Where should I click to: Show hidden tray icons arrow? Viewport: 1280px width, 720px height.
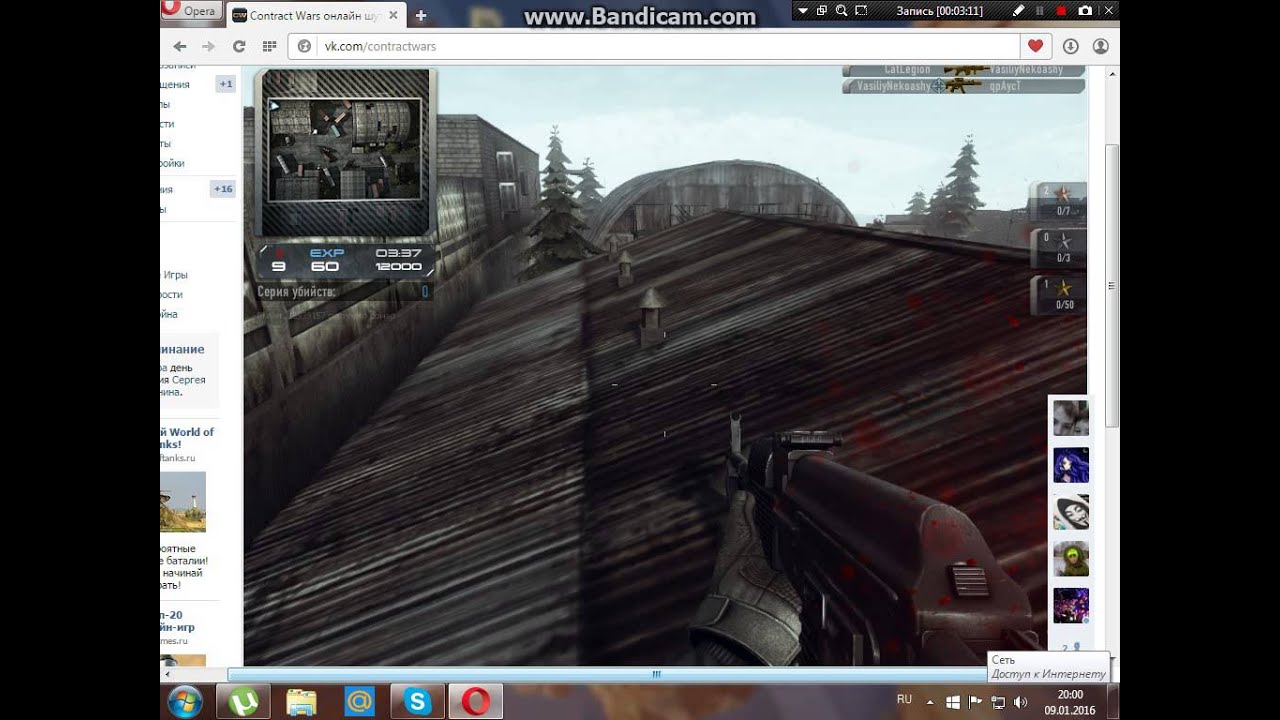click(x=930, y=702)
